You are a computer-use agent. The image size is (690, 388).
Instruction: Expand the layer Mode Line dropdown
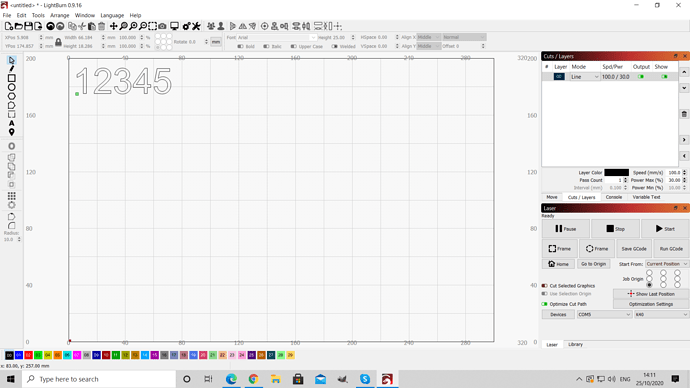coord(584,77)
